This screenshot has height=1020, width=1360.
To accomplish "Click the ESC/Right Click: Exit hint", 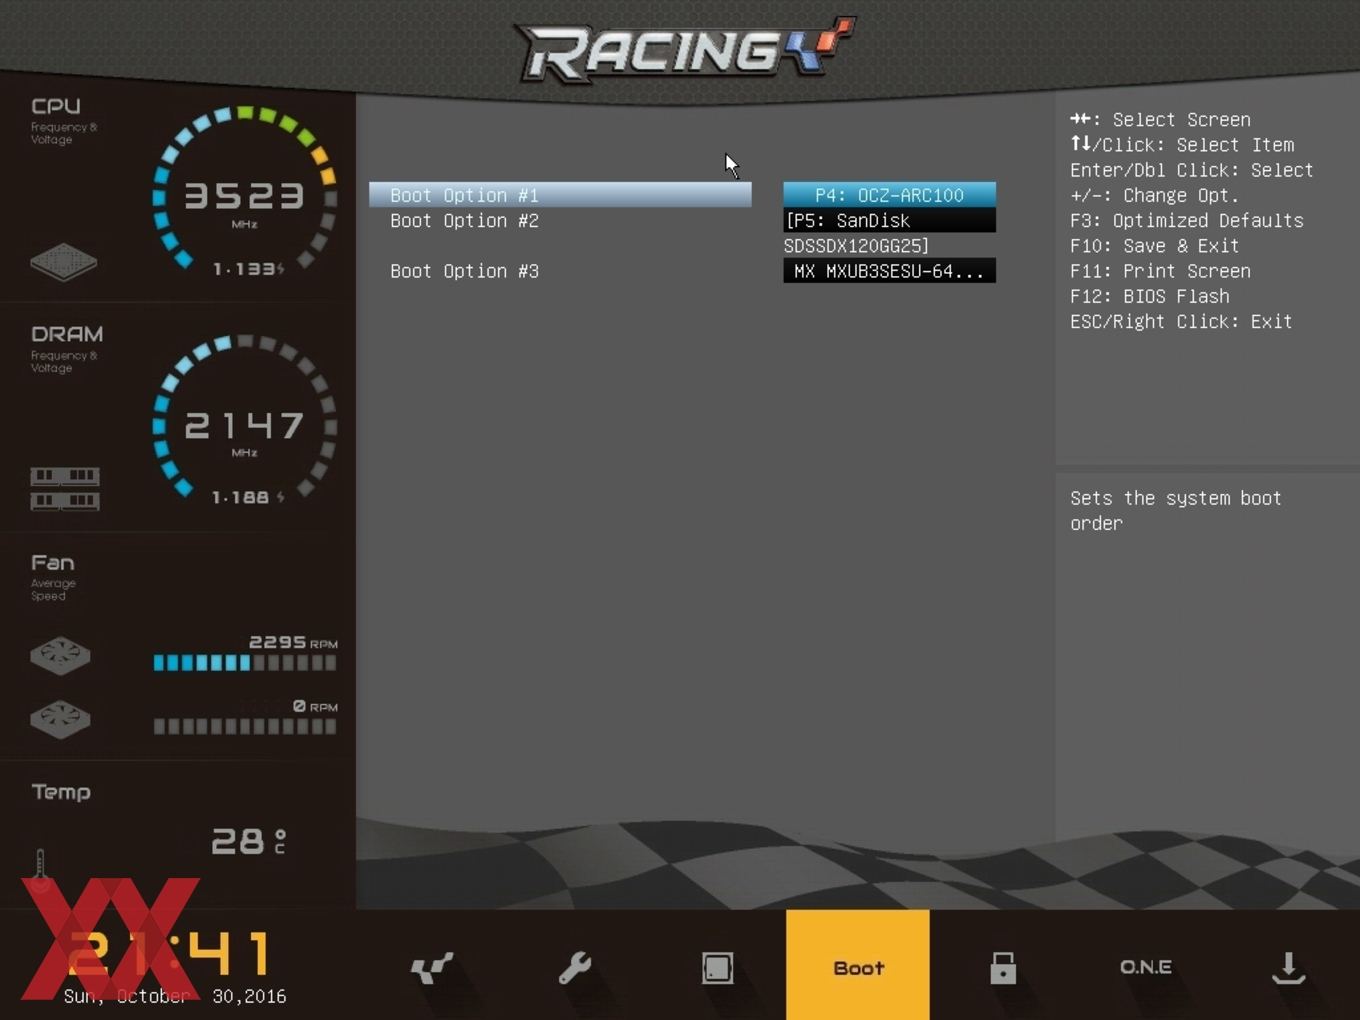I will coord(1181,321).
